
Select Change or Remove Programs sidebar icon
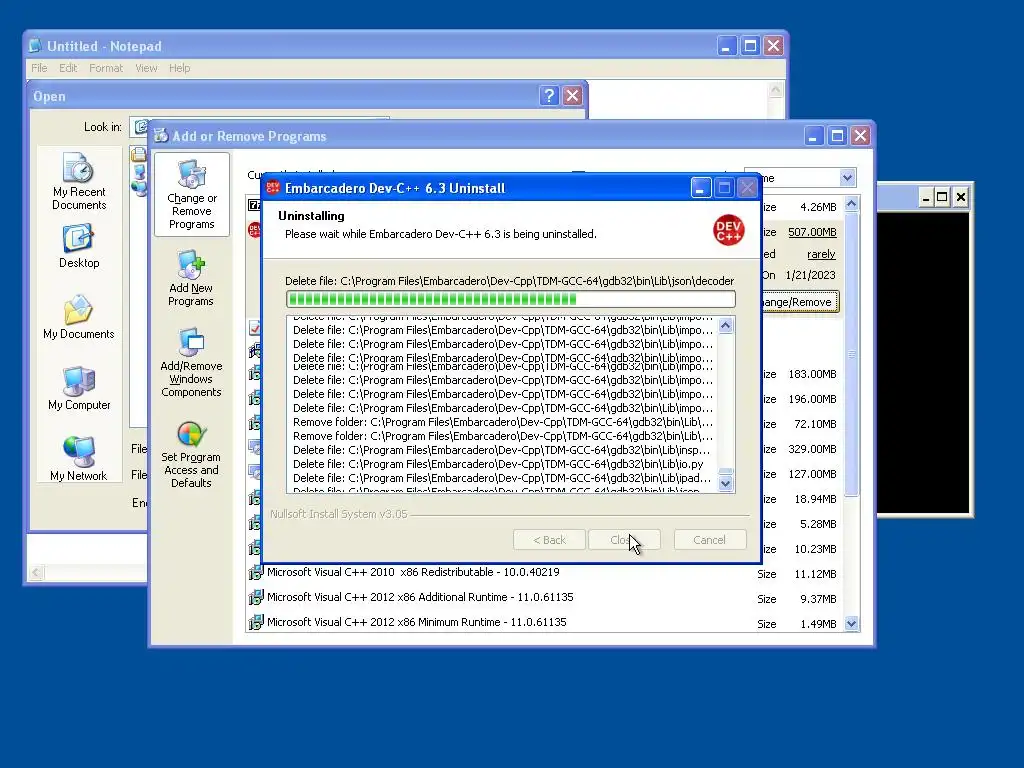click(x=191, y=195)
